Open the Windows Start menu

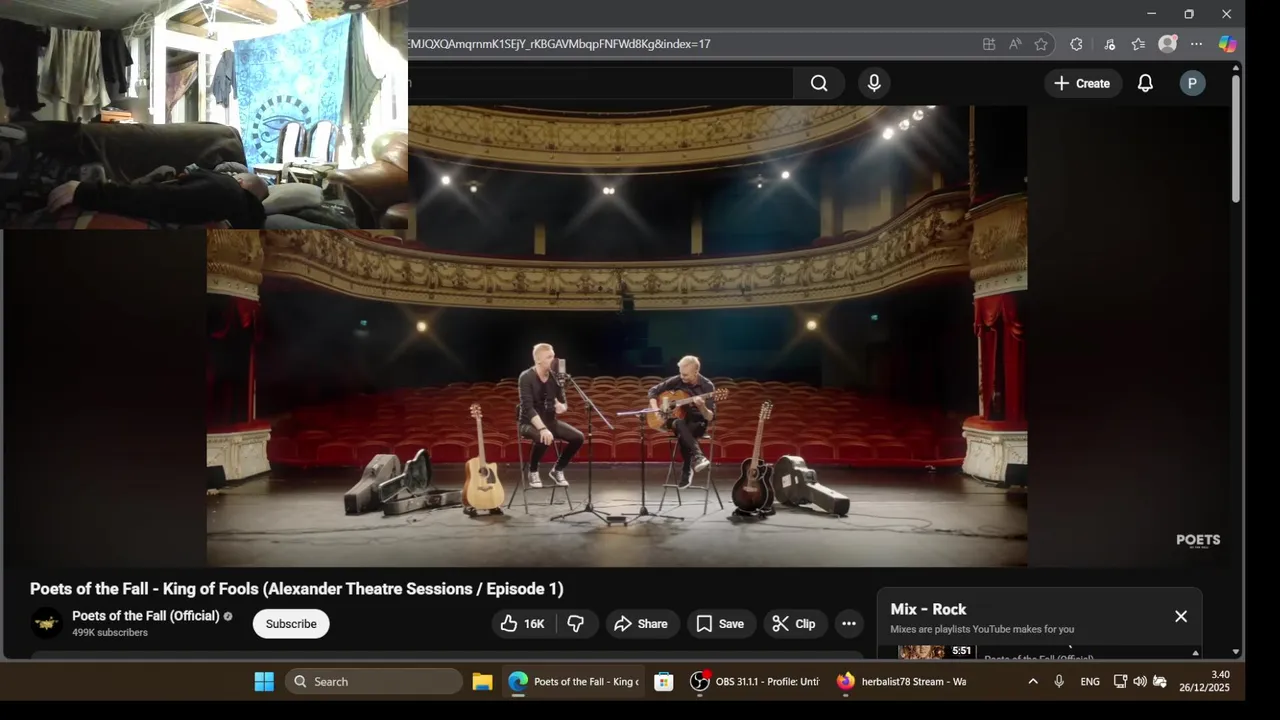(x=264, y=682)
